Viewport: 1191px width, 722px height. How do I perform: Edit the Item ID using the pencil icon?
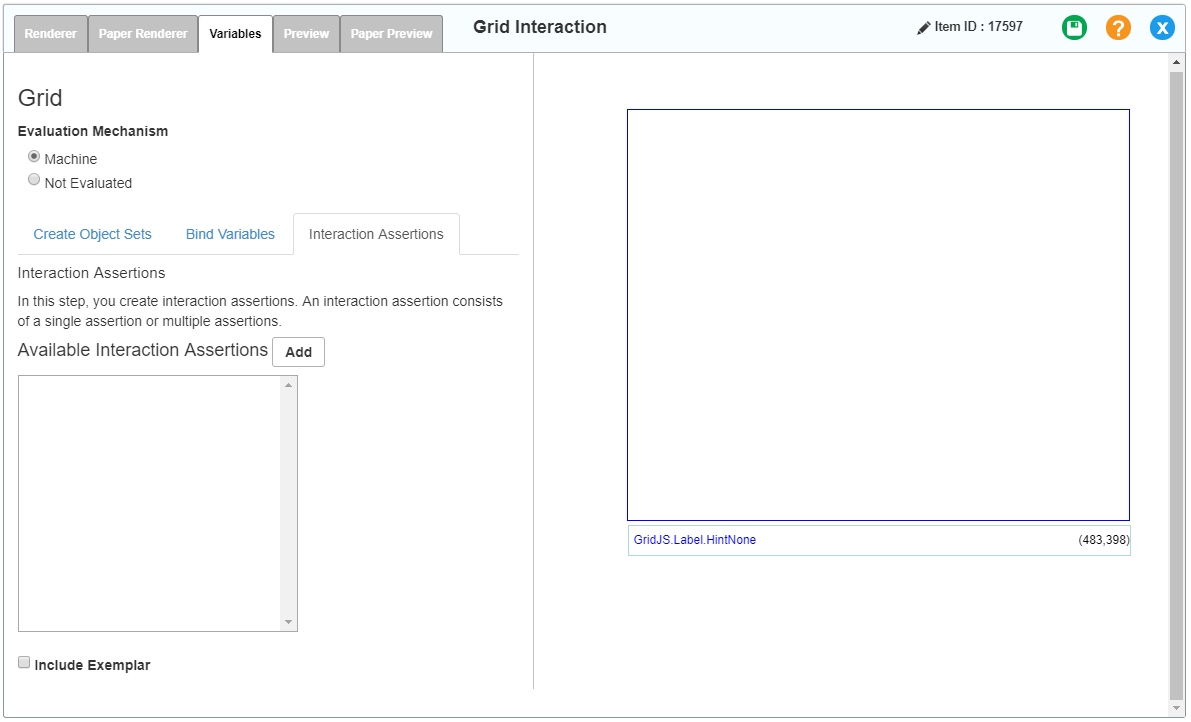[x=925, y=27]
